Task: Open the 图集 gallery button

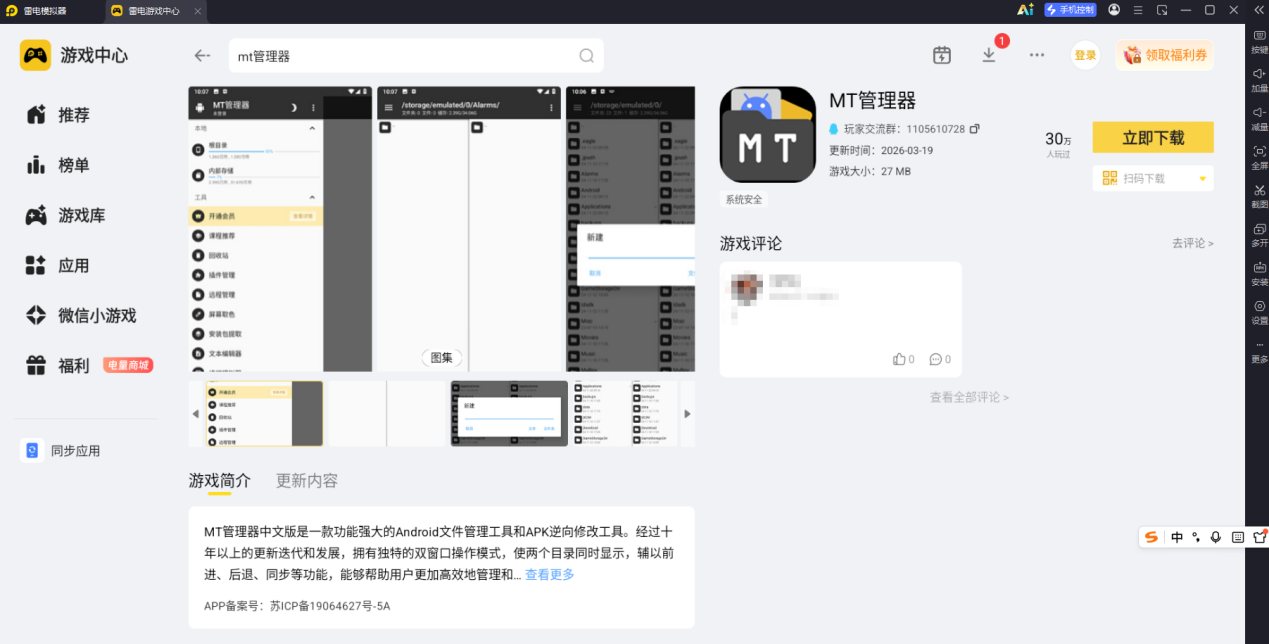Action: (x=441, y=357)
